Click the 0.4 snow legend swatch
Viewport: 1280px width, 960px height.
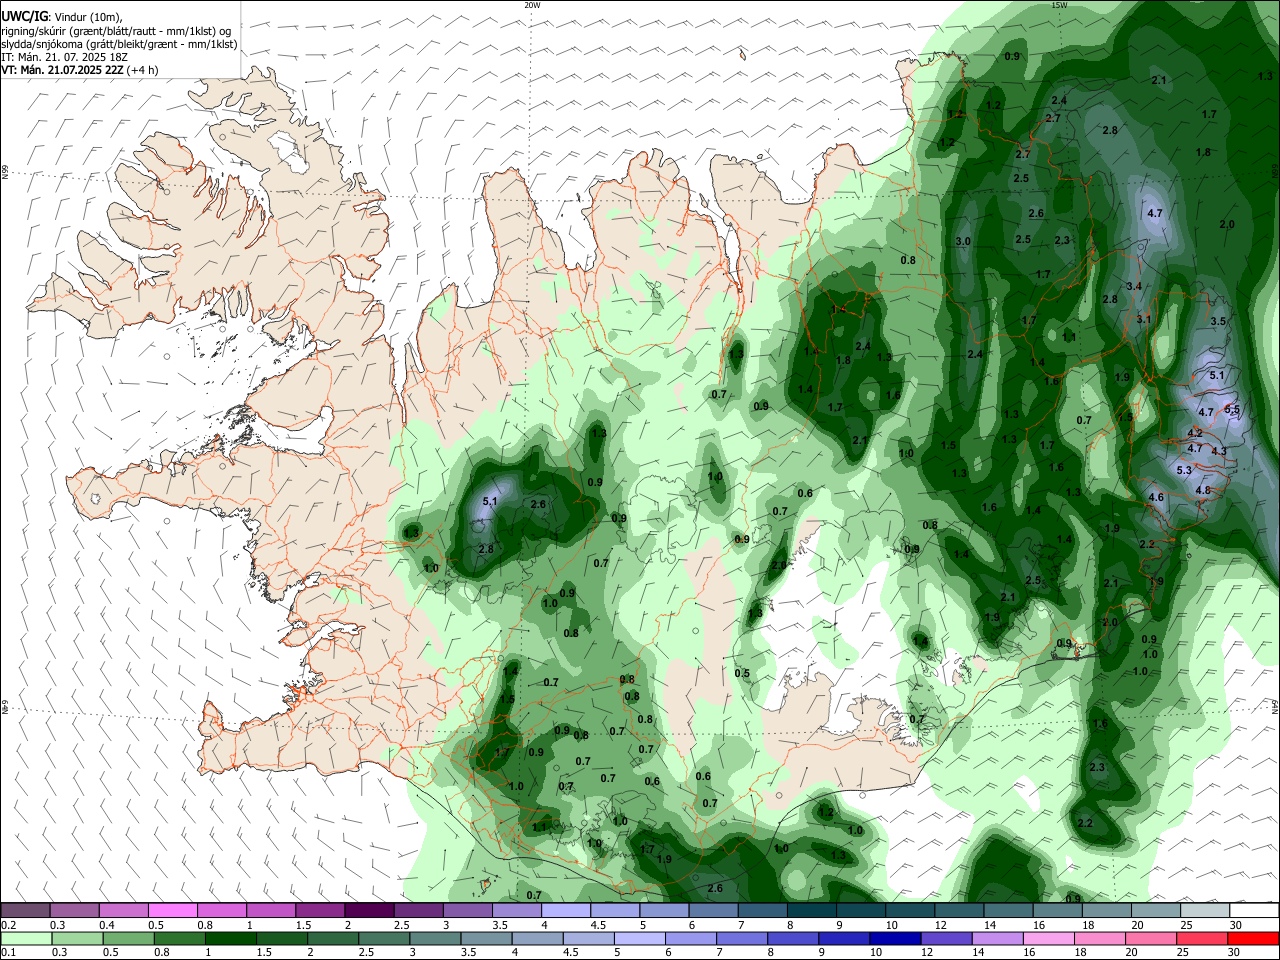[123, 911]
